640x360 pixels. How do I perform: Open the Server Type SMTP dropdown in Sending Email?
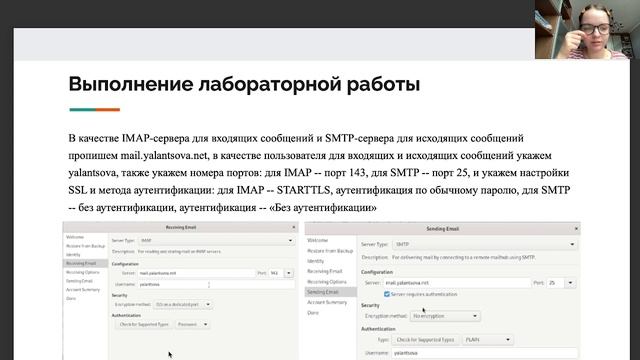[x=484, y=244]
